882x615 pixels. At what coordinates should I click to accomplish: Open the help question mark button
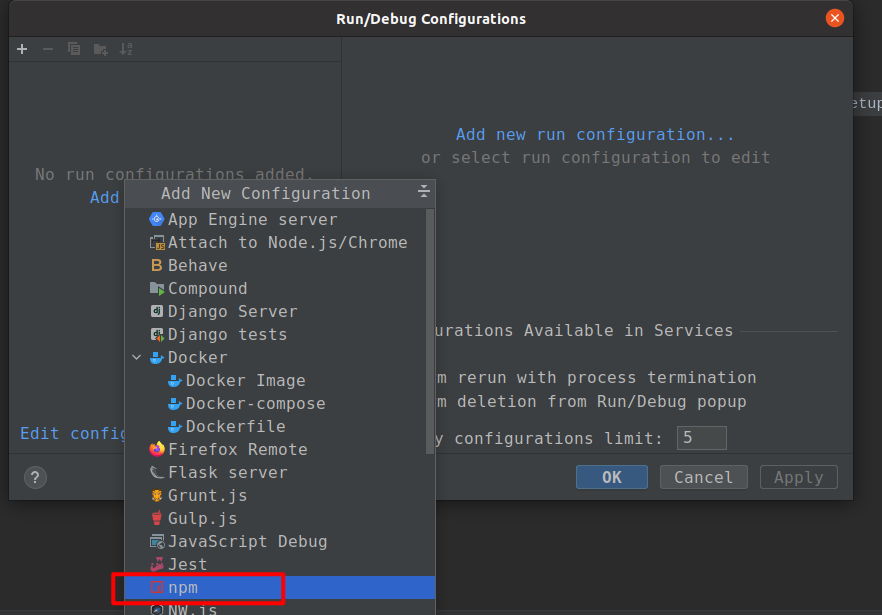tap(35, 477)
